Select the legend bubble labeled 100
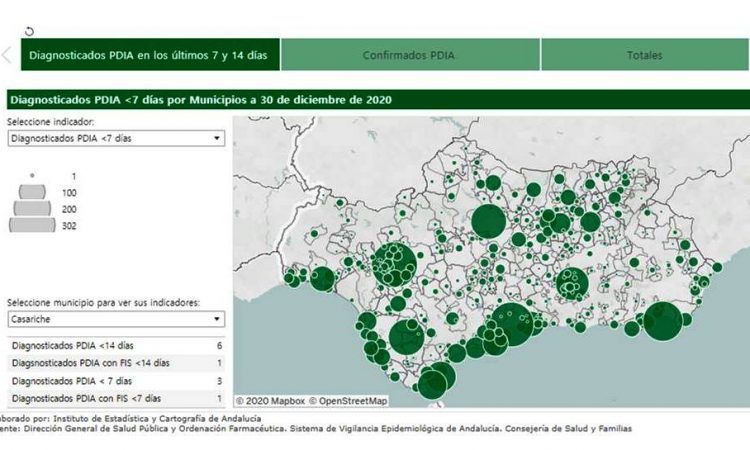This screenshot has width=750, height=450. tap(32, 191)
